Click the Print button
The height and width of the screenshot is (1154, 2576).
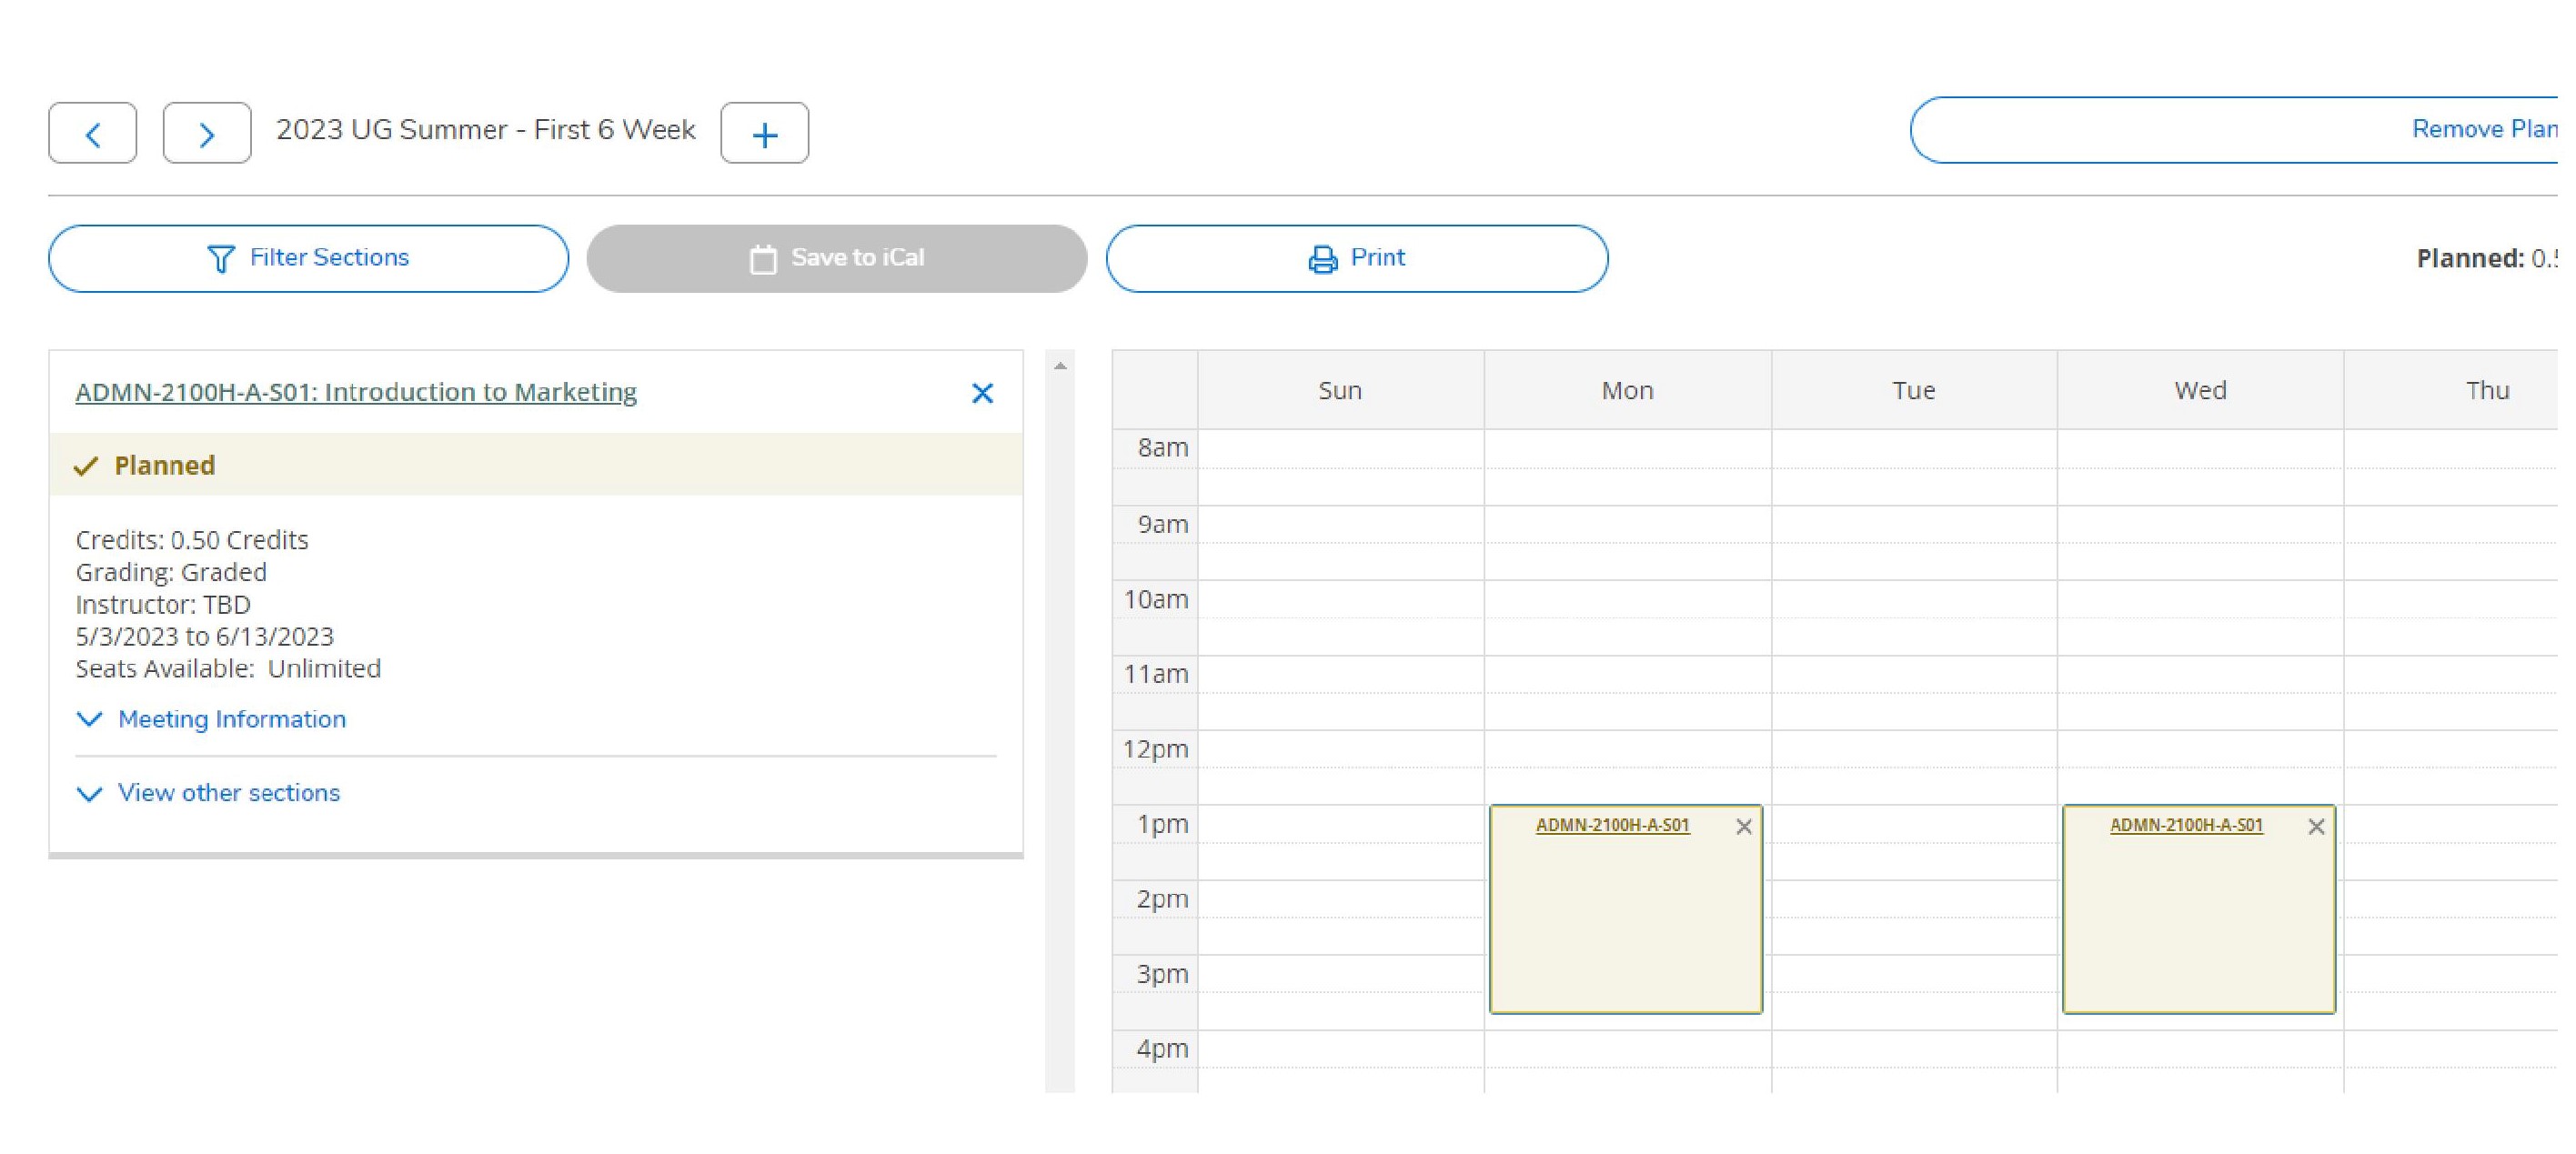(1356, 258)
